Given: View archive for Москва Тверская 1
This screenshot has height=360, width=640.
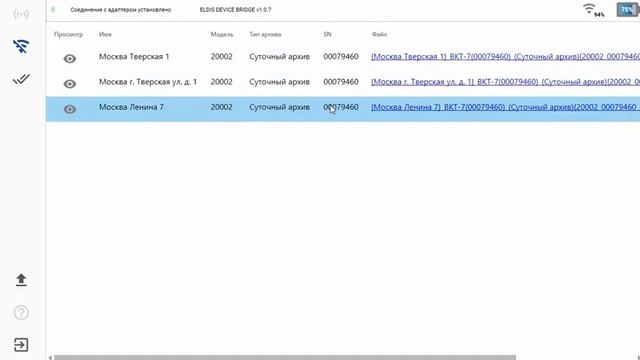Looking at the screenshot, I should (x=70, y=59).
